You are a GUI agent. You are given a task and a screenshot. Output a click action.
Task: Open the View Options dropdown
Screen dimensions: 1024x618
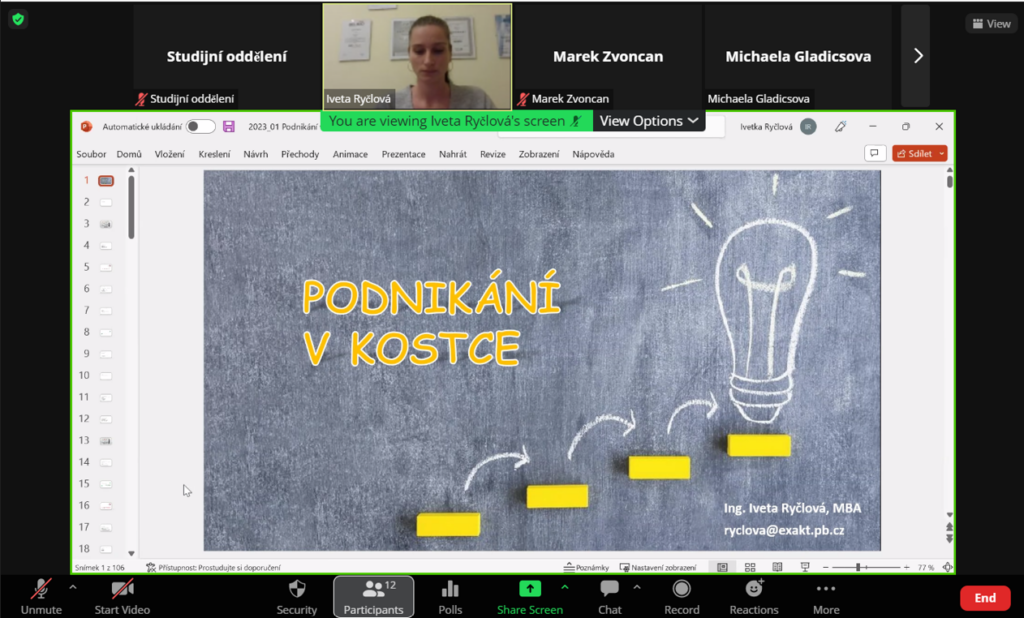coord(649,121)
